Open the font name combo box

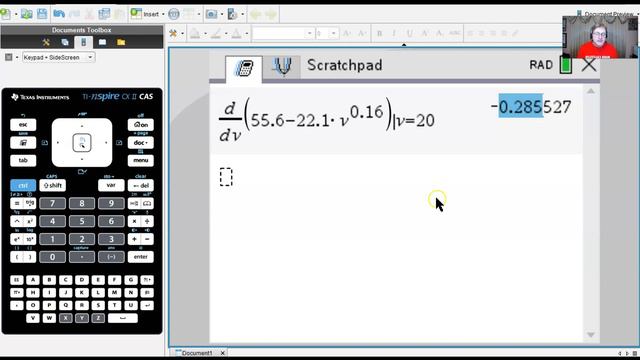click(283, 33)
